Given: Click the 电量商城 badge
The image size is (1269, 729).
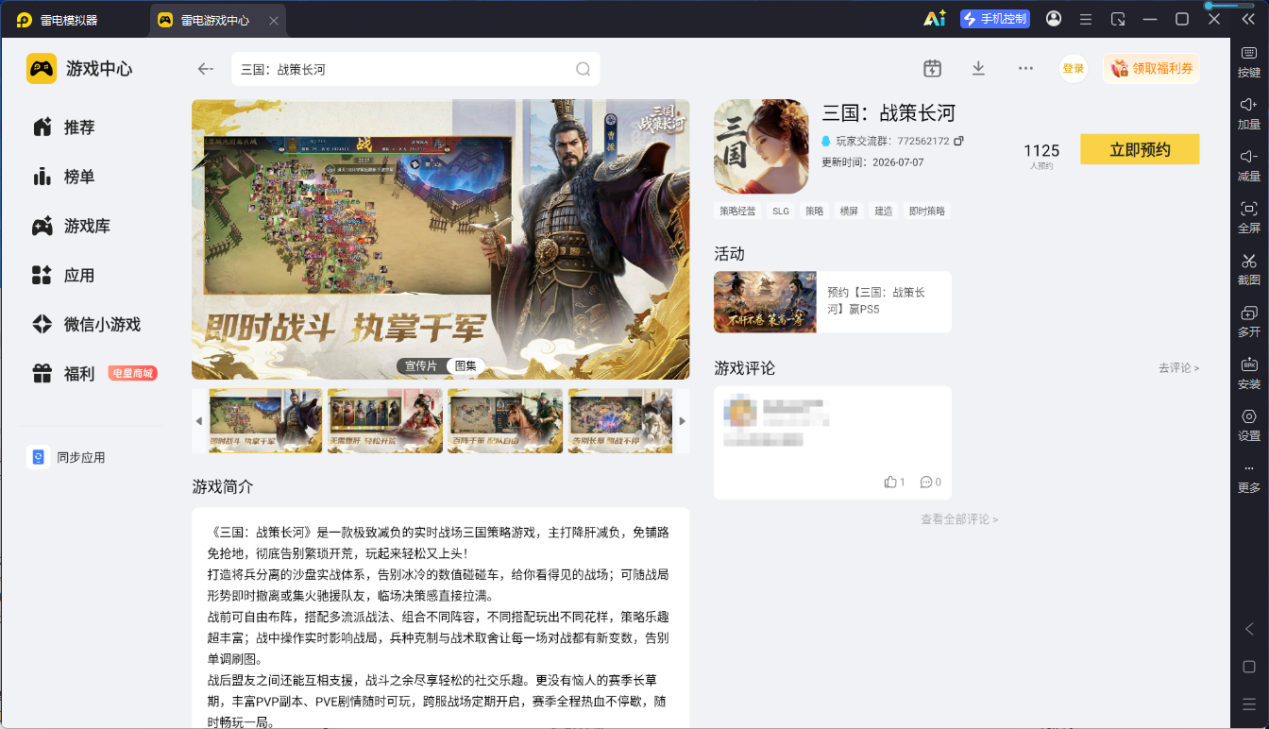Looking at the screenshot, I should pos(132,373).
